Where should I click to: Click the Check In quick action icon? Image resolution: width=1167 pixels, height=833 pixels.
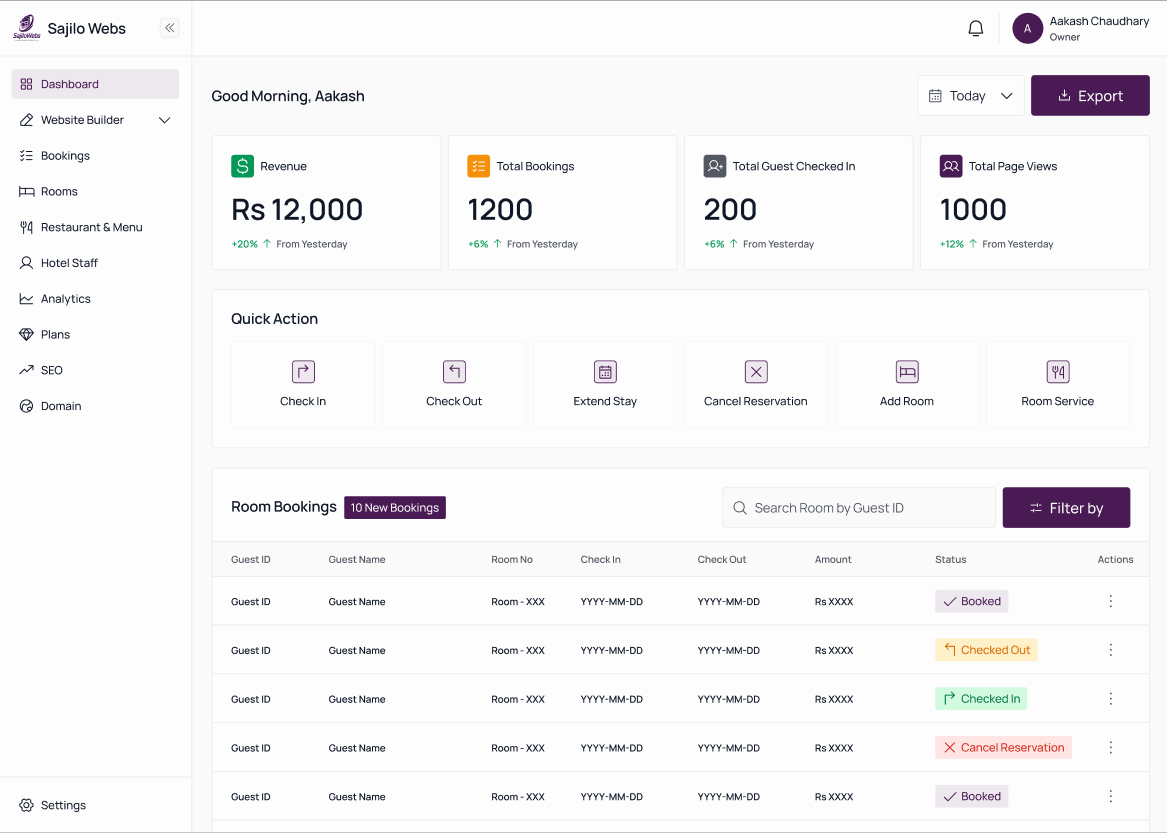pyautogui.click(x=303, y=372)
